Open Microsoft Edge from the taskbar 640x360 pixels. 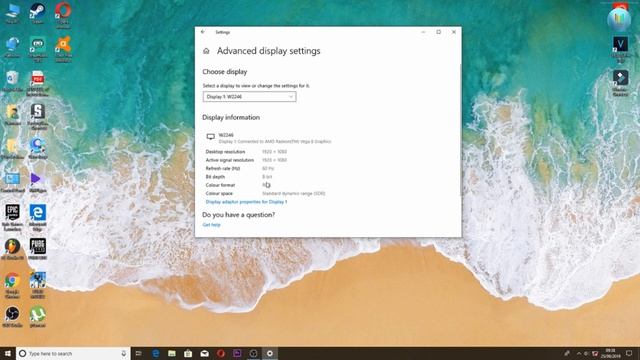(x=156, y=353)
